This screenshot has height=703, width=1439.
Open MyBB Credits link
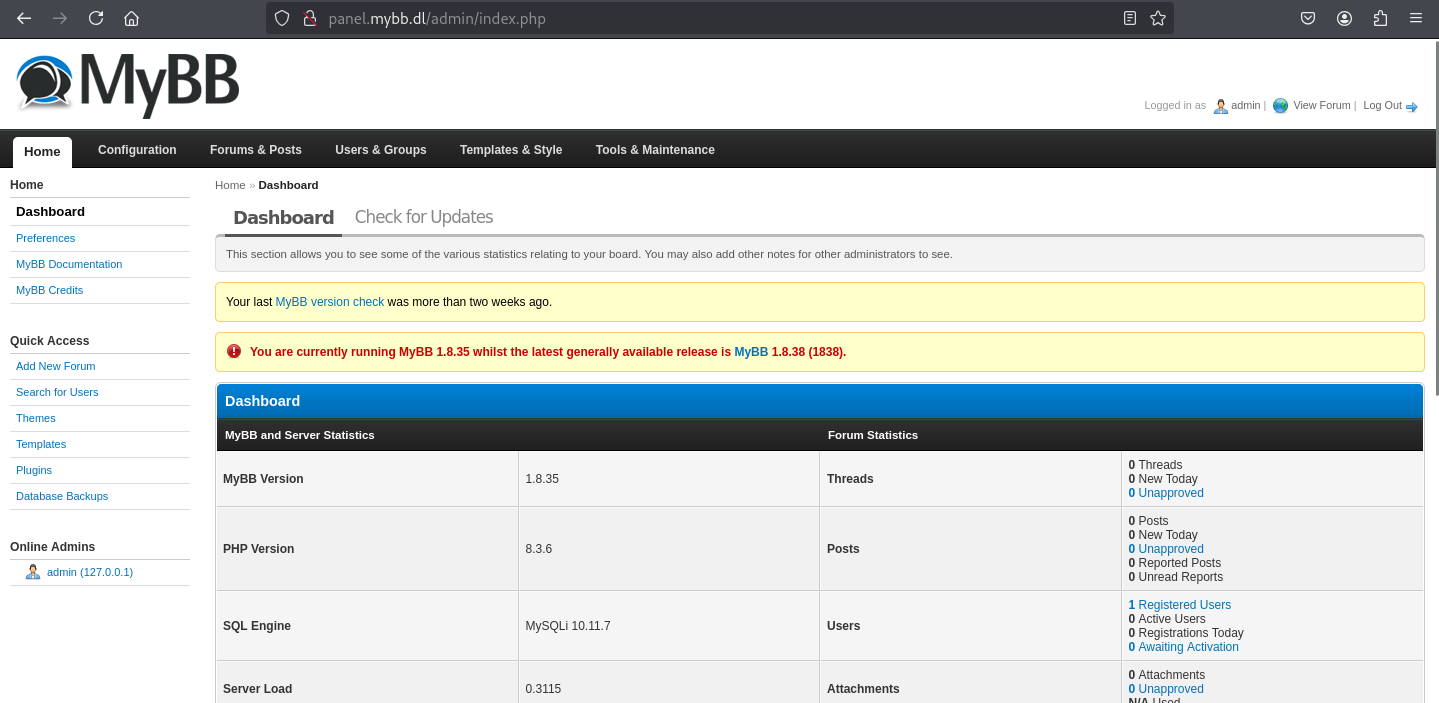50,290
